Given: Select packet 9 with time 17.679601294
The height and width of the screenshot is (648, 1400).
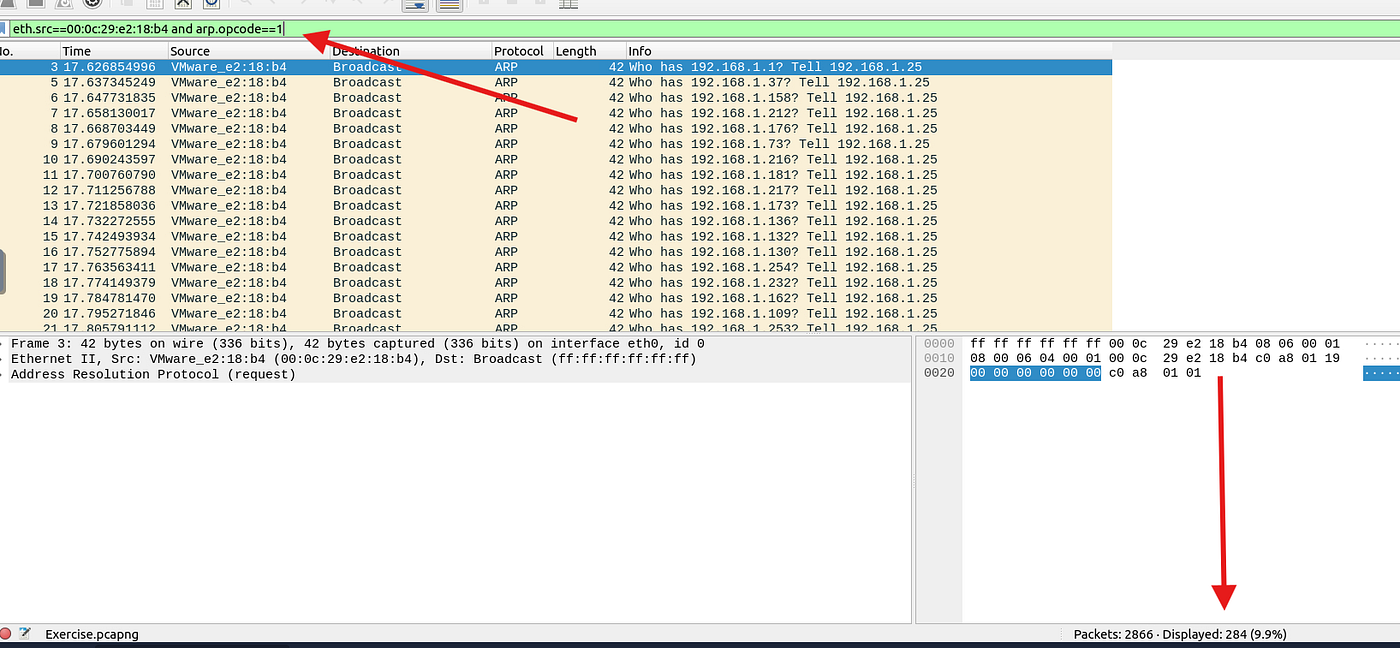Looking at the screenshot, I should 555,144.
